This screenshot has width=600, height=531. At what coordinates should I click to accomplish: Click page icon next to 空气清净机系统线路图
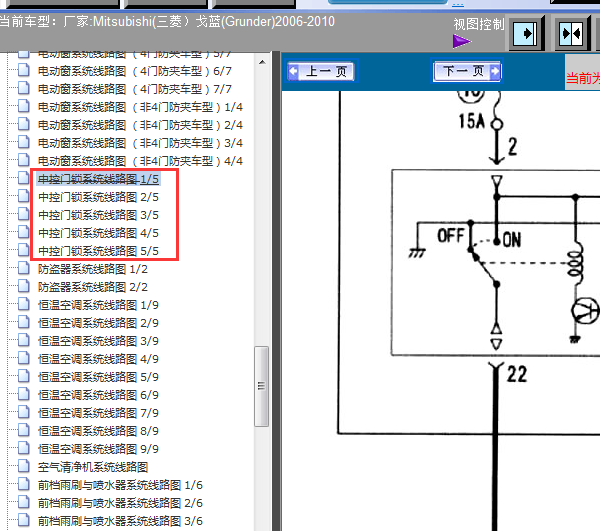[25, 467]
